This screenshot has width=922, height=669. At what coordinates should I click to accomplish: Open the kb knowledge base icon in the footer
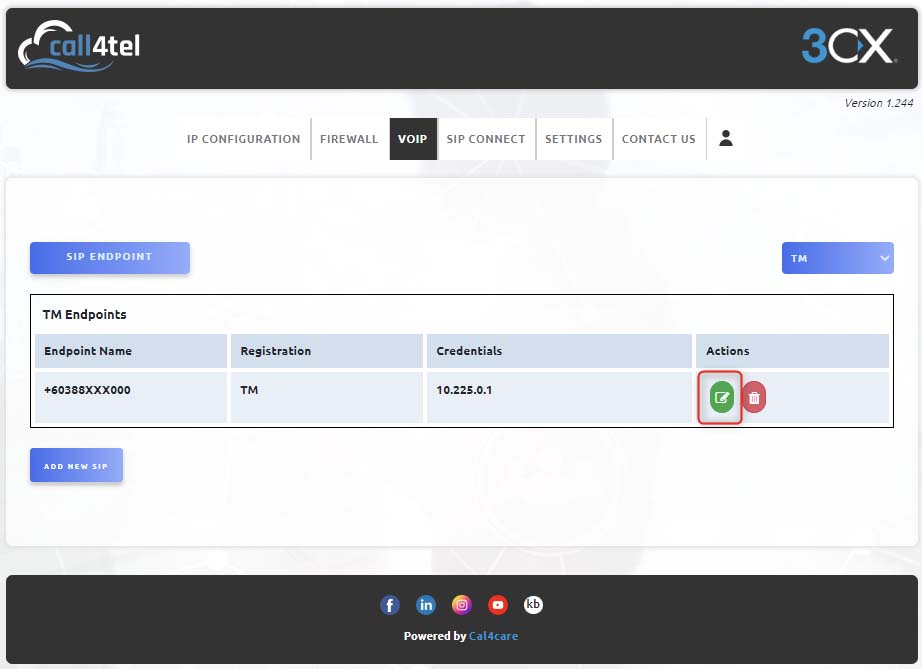coord(533,604)
